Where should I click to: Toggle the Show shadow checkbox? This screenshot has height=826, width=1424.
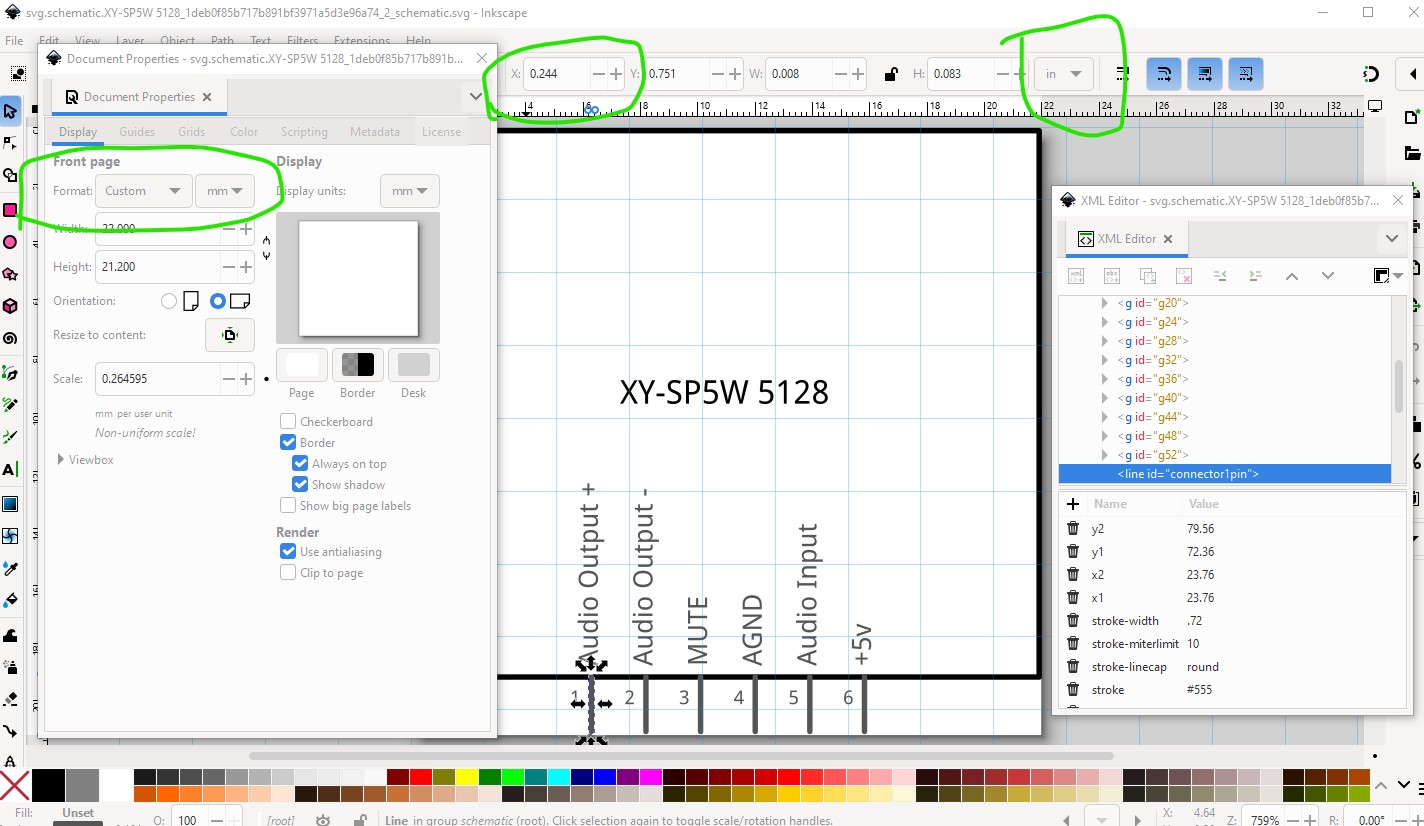coord(300,485)
